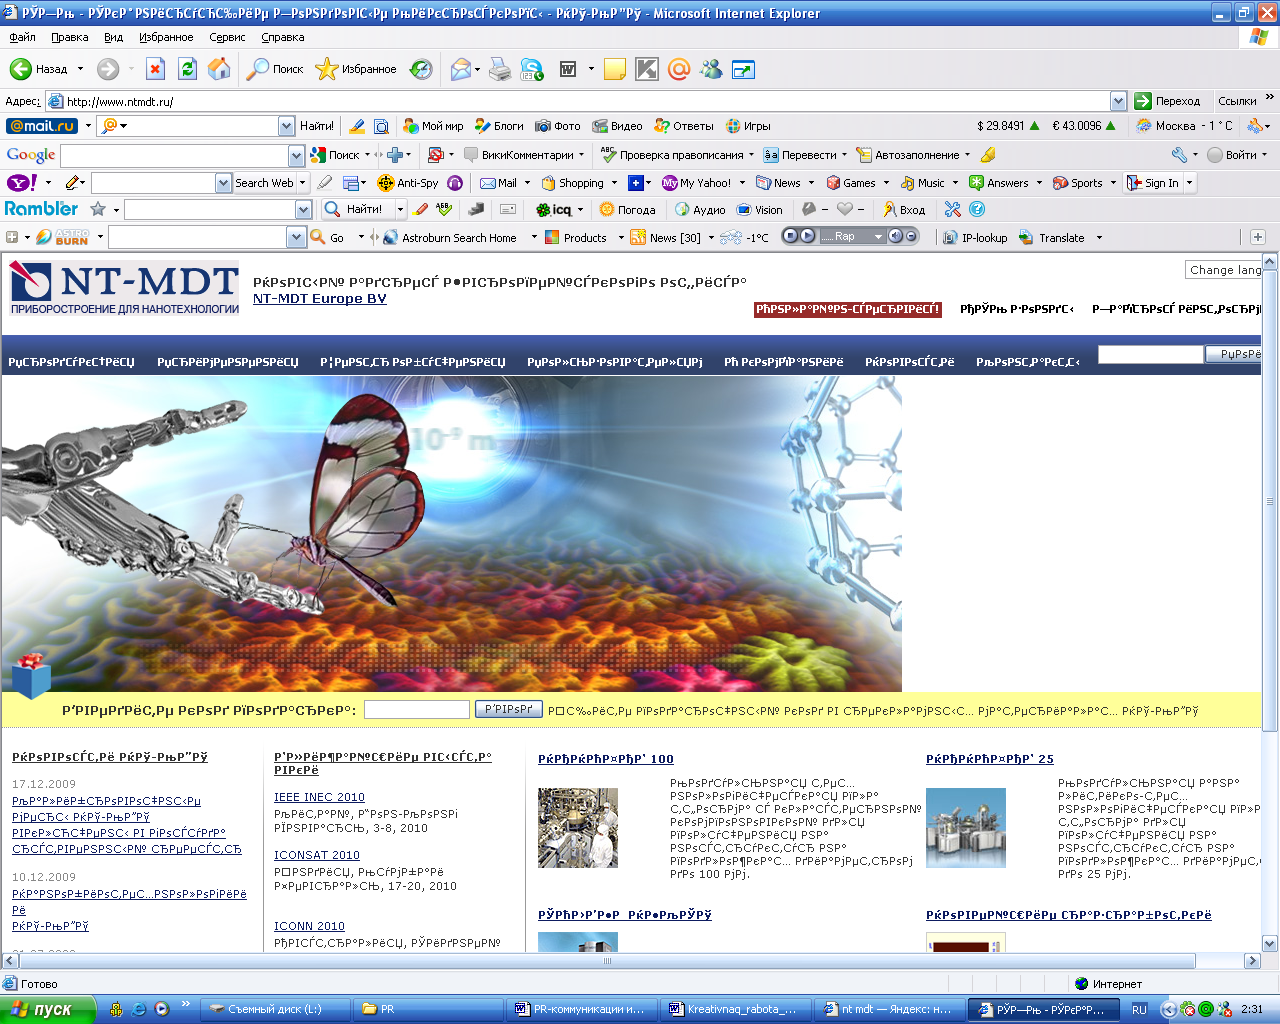Click the Change language button

[1224, 270]
